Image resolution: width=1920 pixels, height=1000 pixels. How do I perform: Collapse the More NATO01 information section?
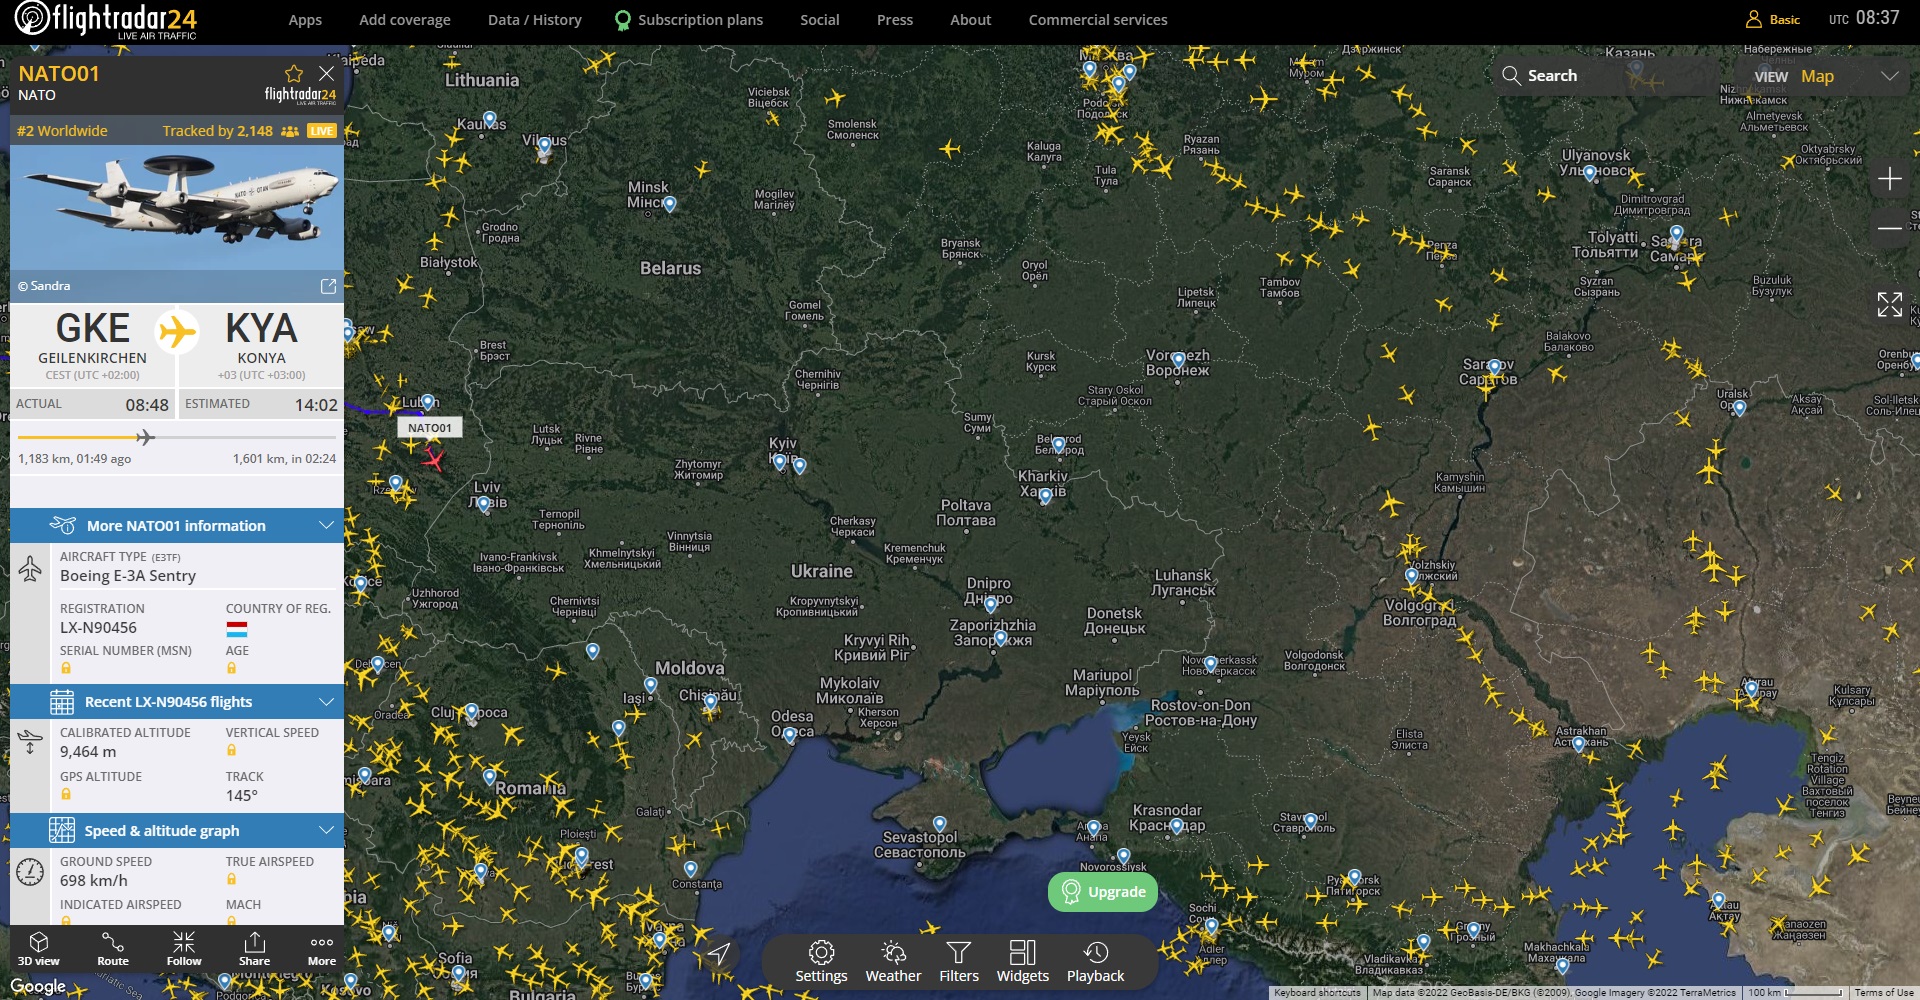tap(326, 526)
